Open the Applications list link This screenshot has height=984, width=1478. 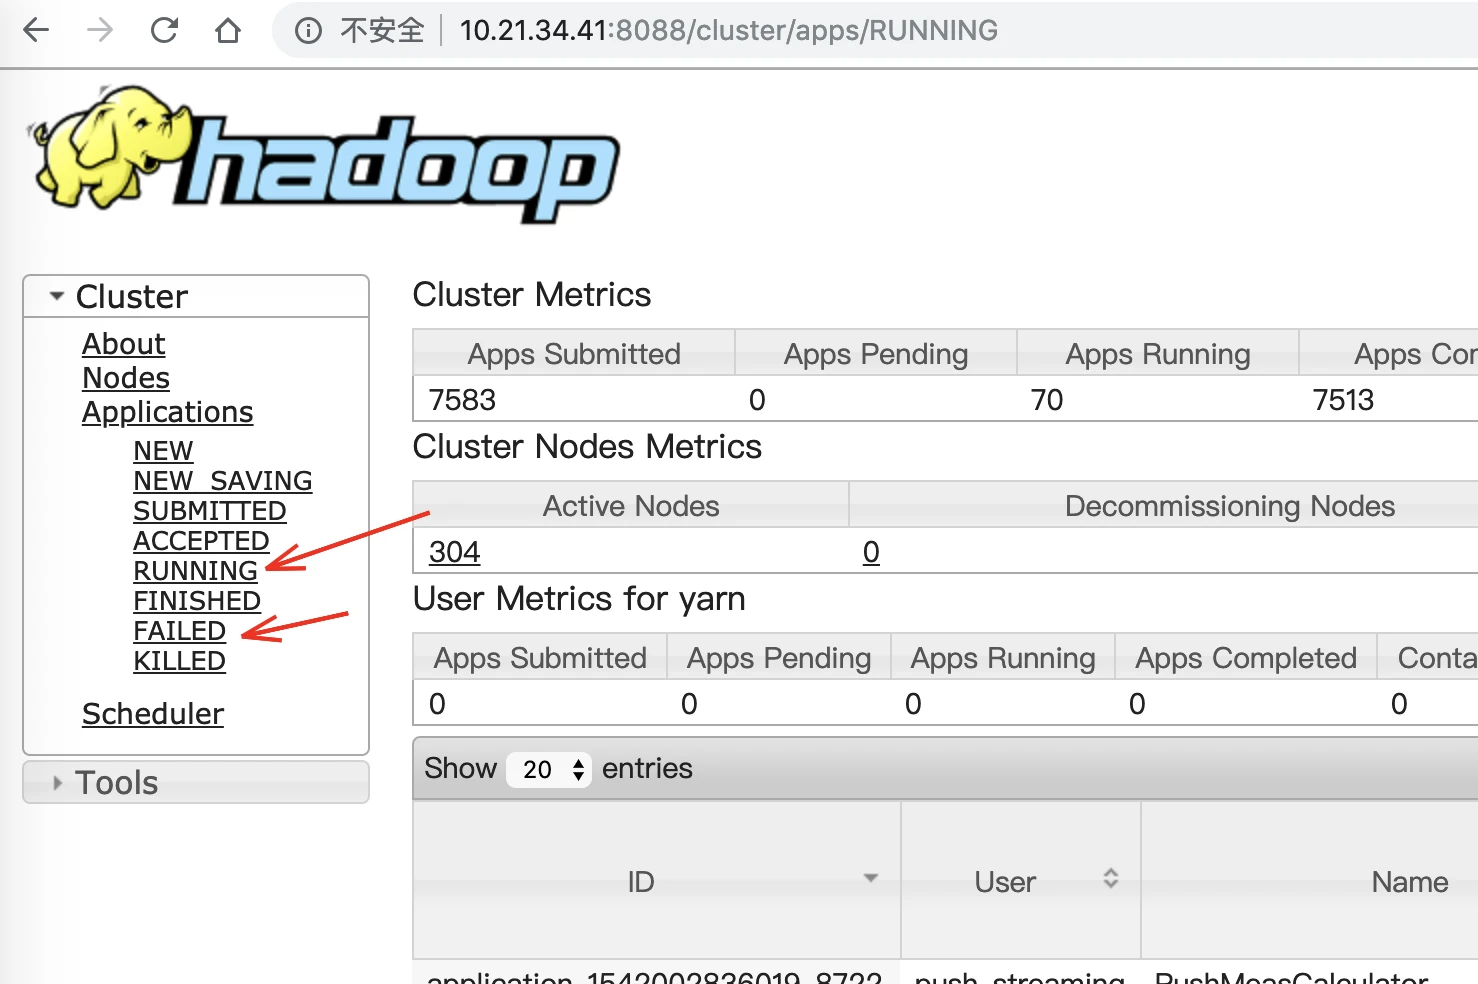167,412
